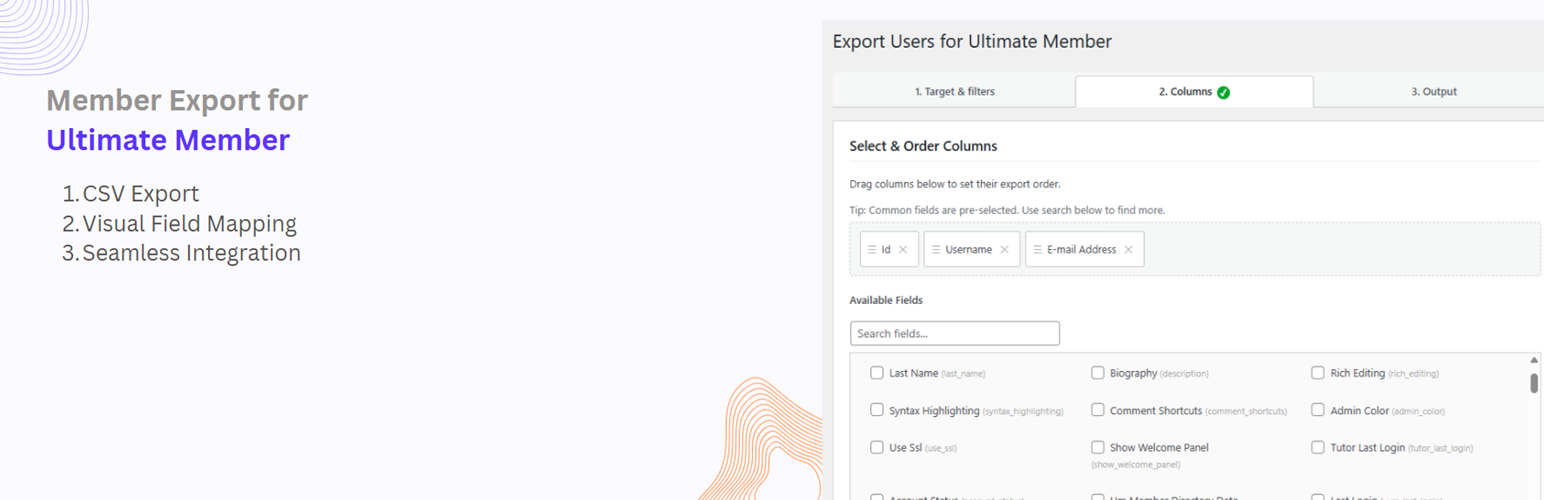Grab the E-mail Address chip drag handle
Screen dimensions: 1544x500
1037,250
